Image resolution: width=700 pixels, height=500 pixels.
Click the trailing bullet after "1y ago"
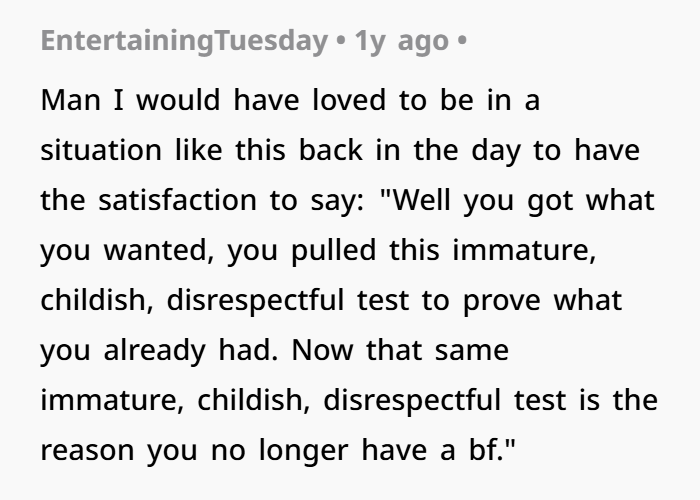point(459,43)
